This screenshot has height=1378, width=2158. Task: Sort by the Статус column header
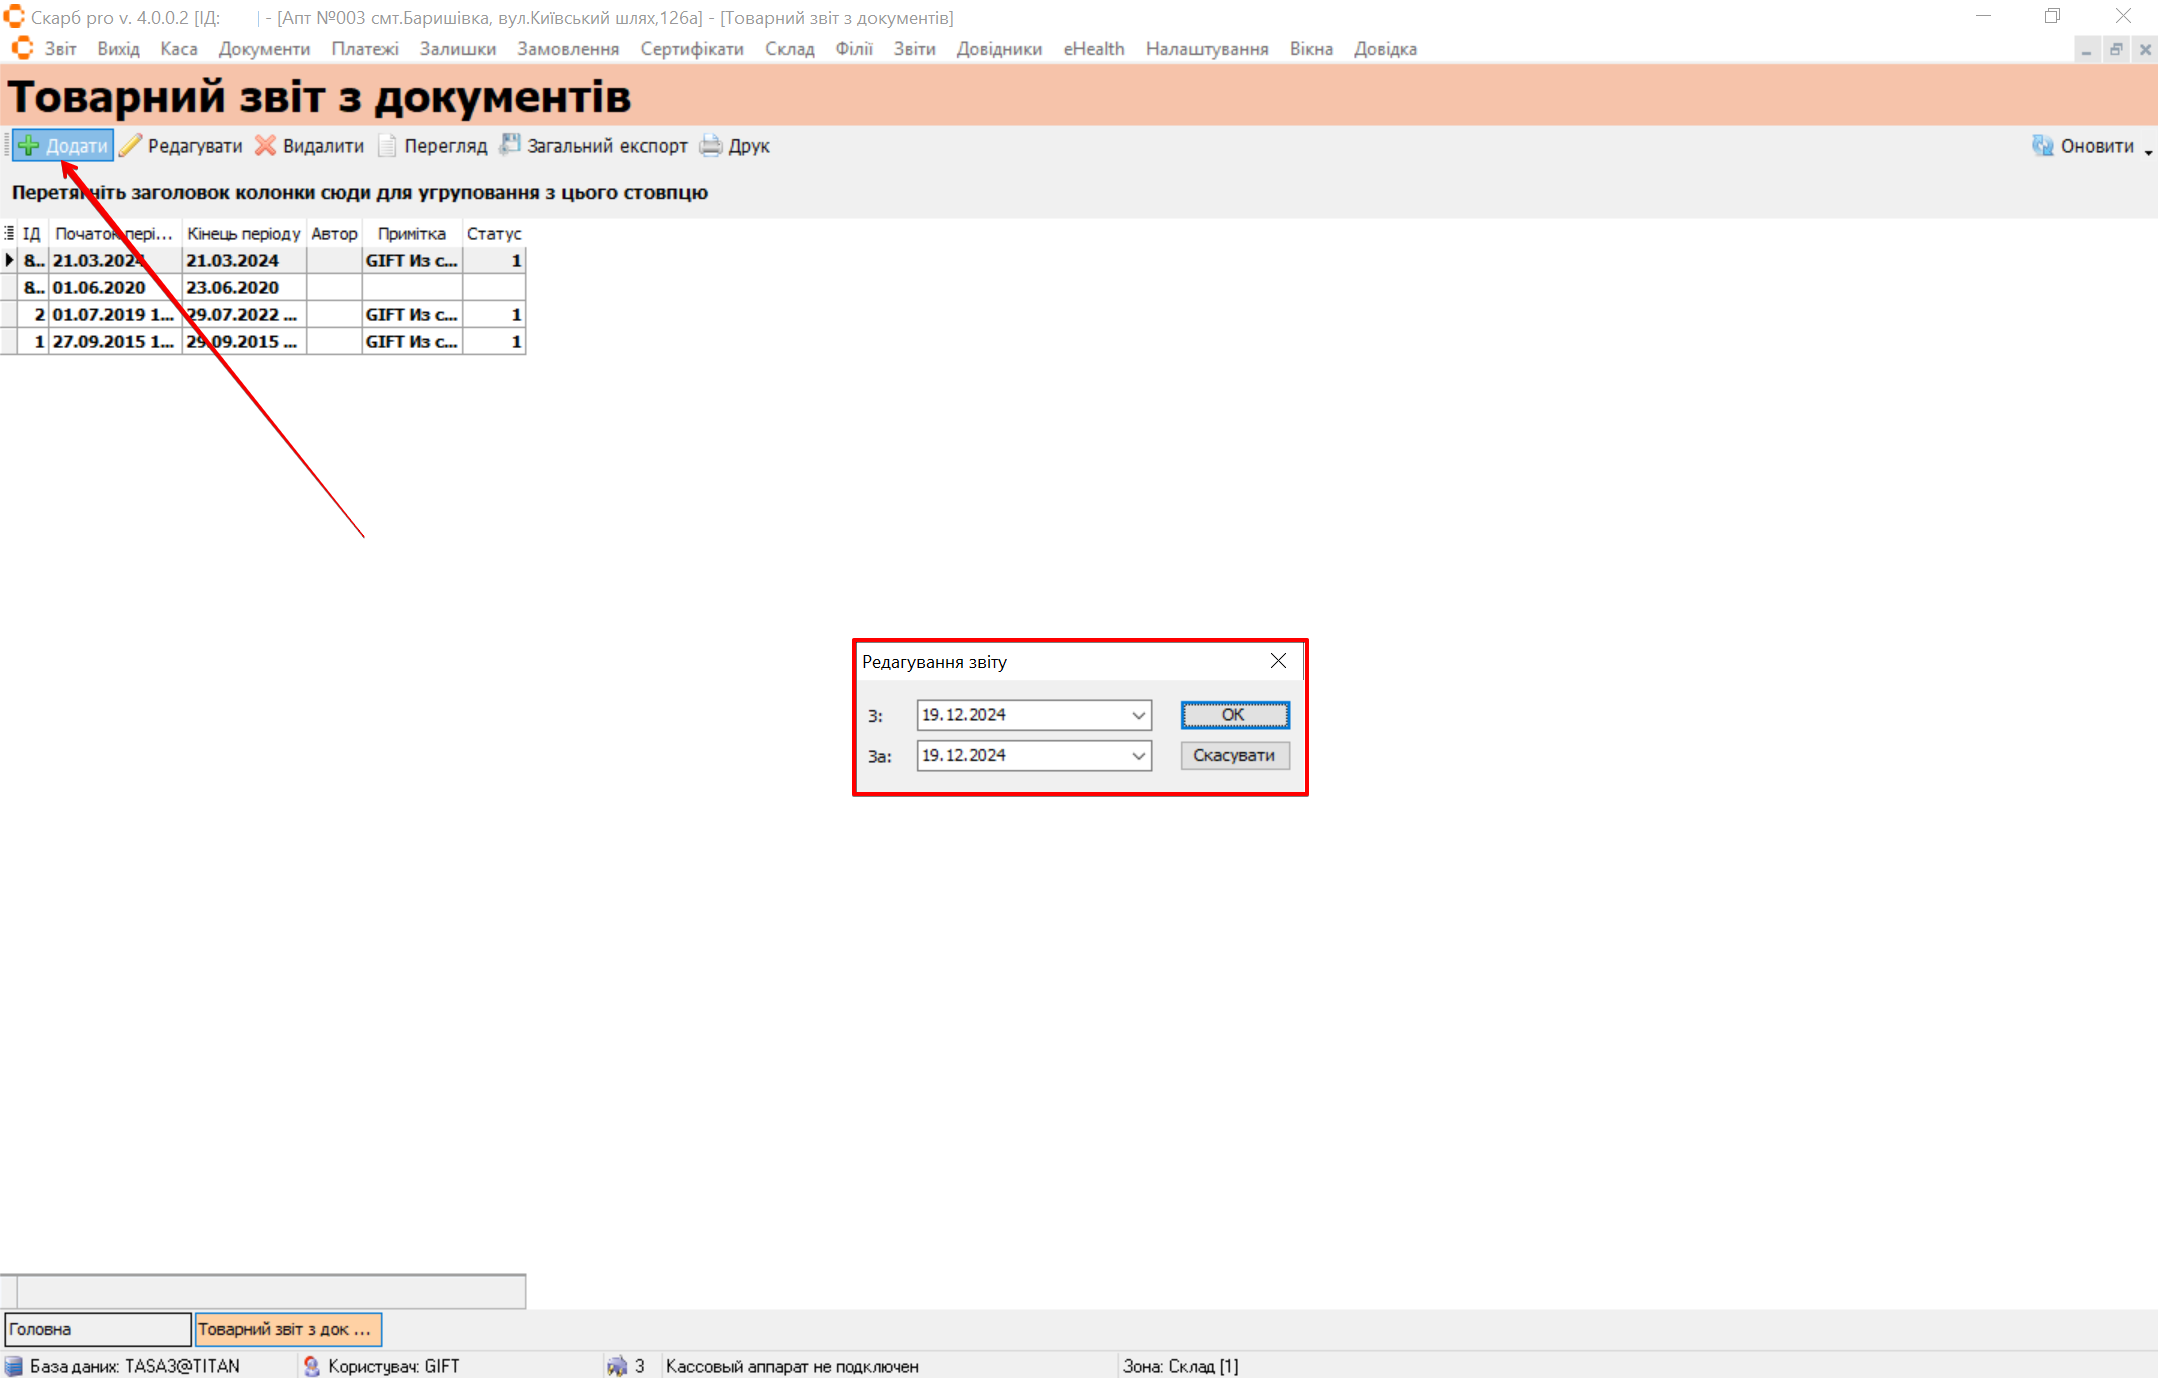coord(494,233)
